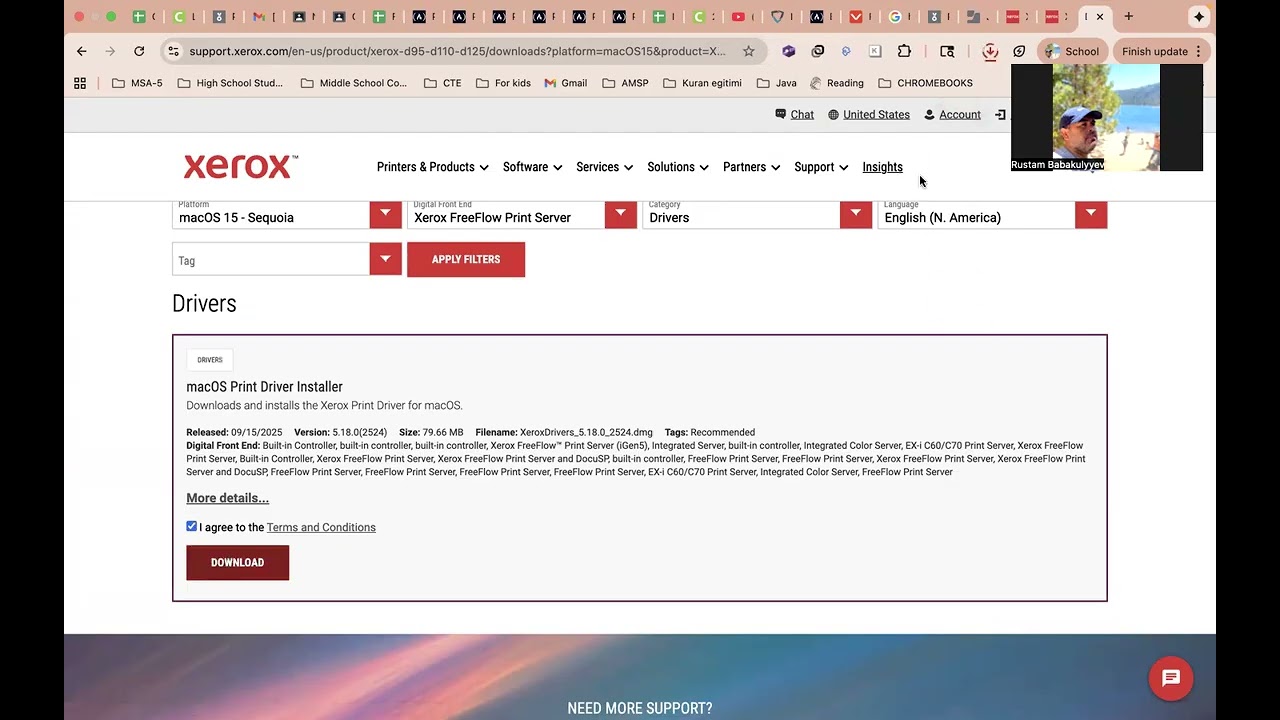Open the CHROMEBOOKS bookmark folder
Screen dimensions: 1280x720
pyautogui.click(x=925, y=83)
